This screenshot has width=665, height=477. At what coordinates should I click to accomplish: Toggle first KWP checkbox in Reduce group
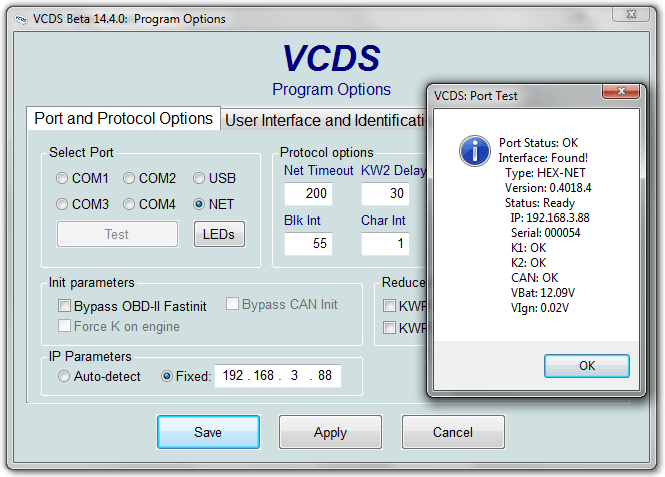(x=389, y=306)
